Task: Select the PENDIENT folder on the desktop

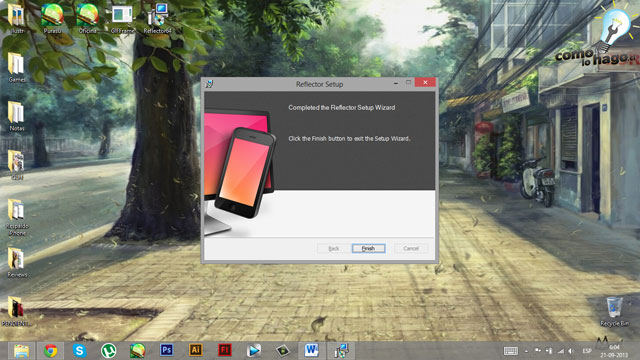Action: pos(16,311)
